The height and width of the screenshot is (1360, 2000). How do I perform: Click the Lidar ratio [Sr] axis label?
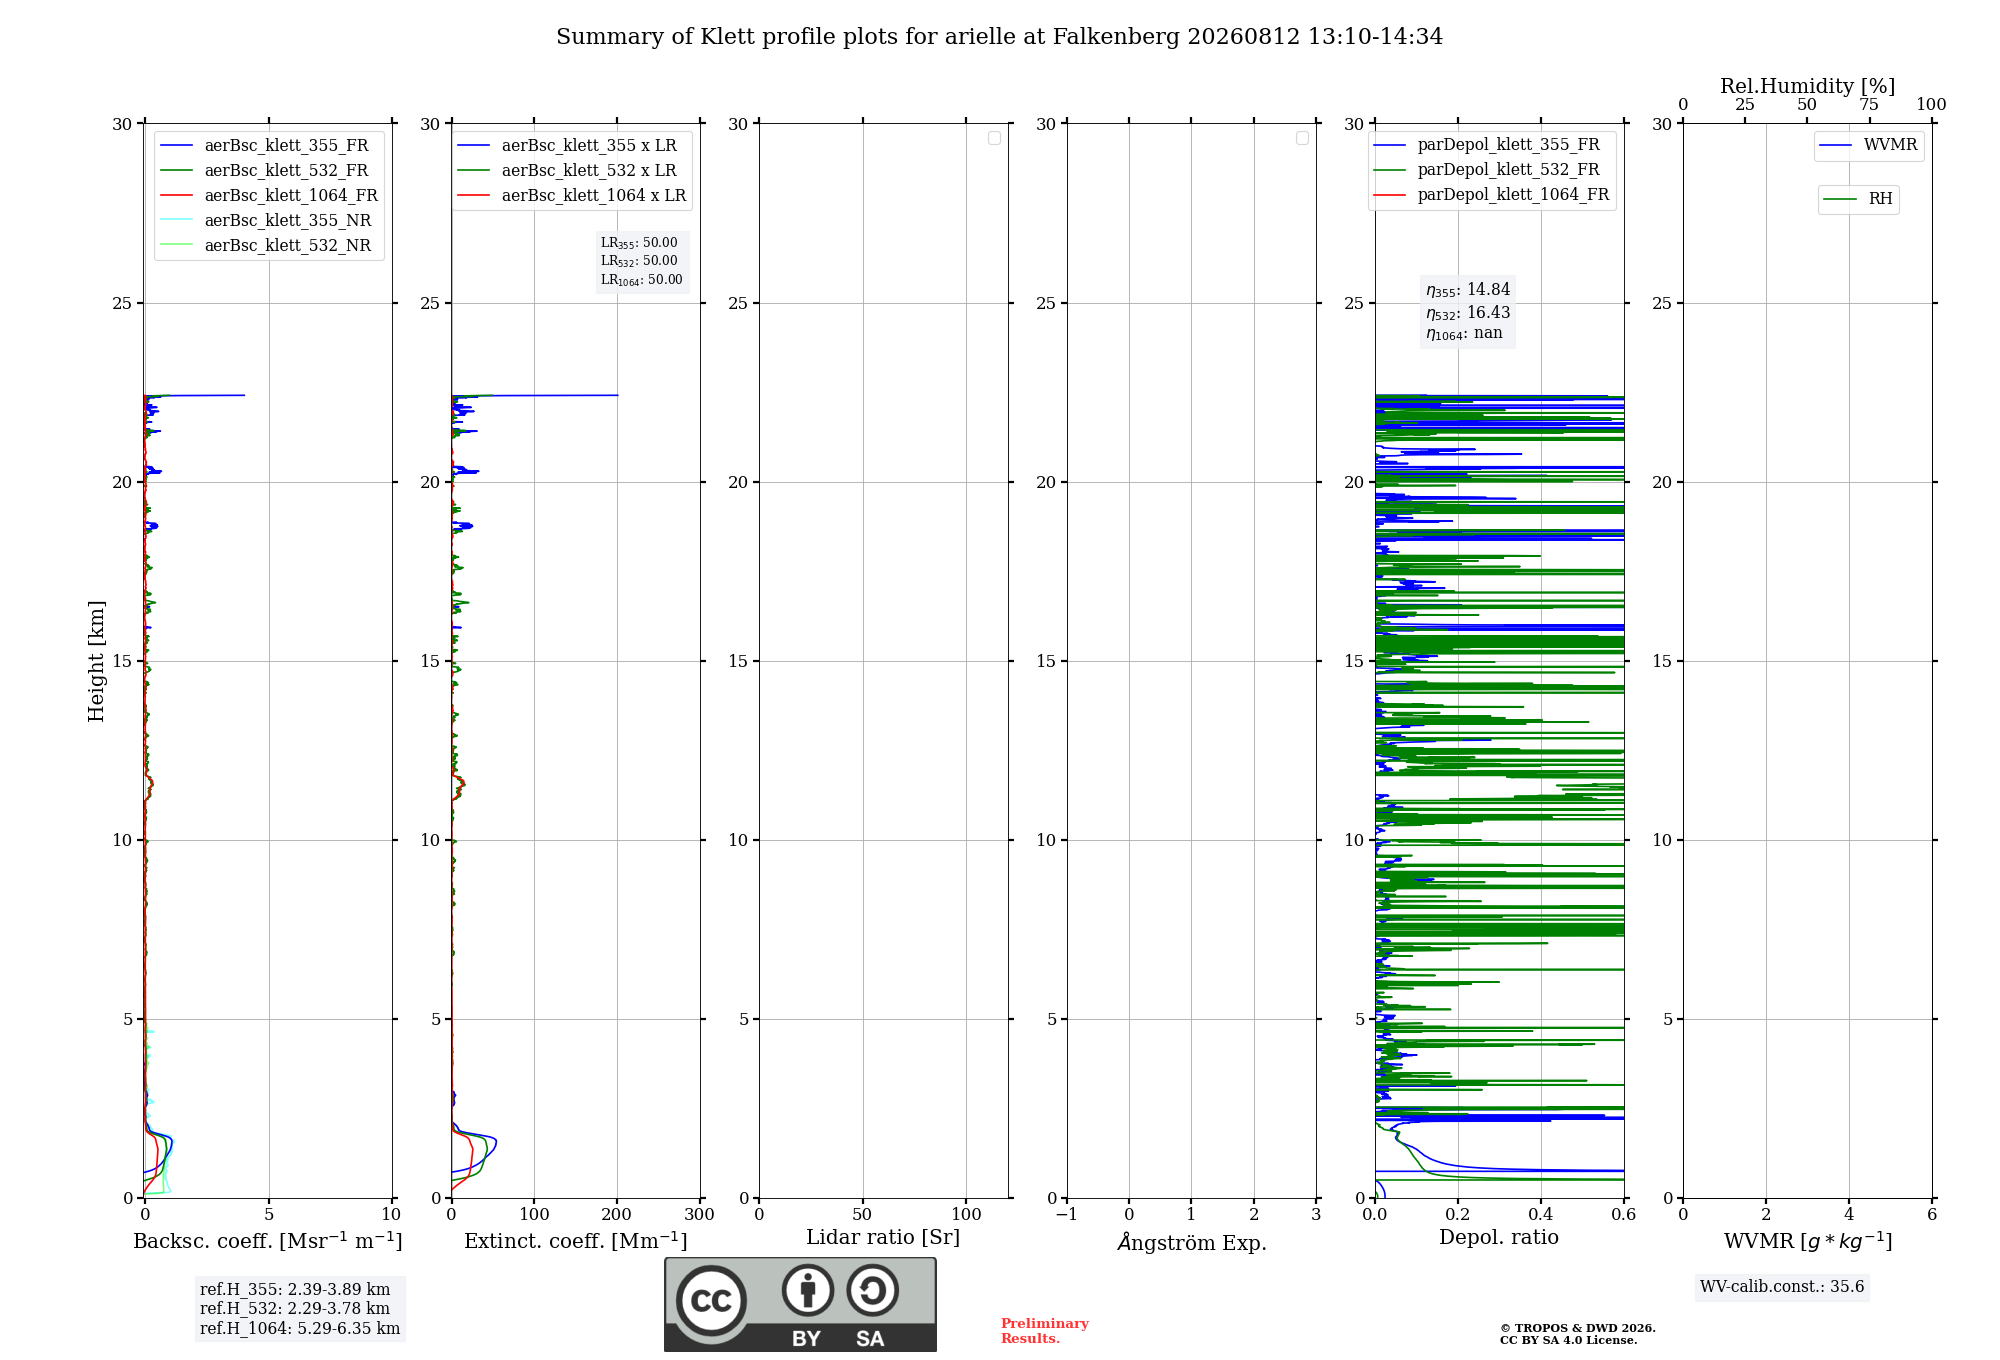[x=883, y=1238]
